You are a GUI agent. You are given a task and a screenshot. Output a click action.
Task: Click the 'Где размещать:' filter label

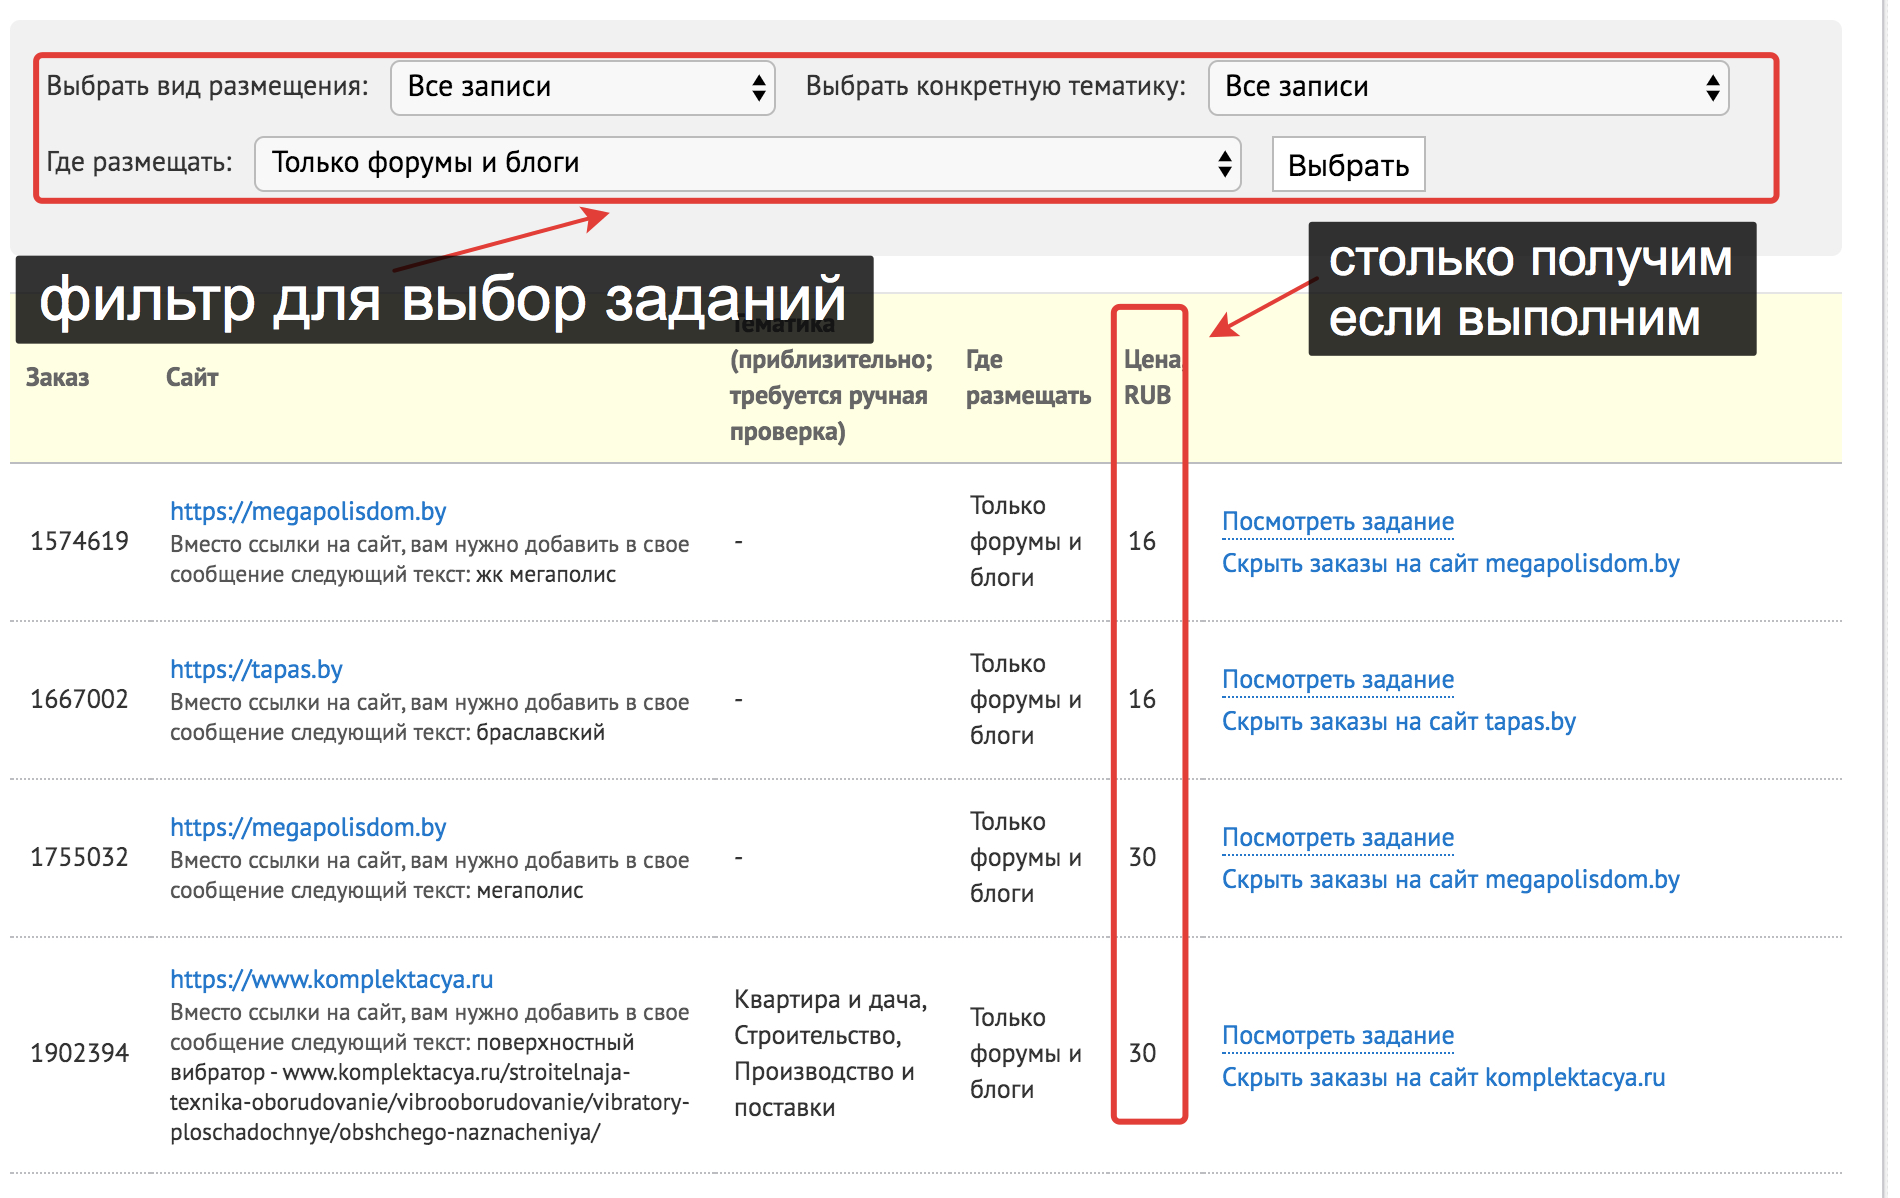(140, 162)
